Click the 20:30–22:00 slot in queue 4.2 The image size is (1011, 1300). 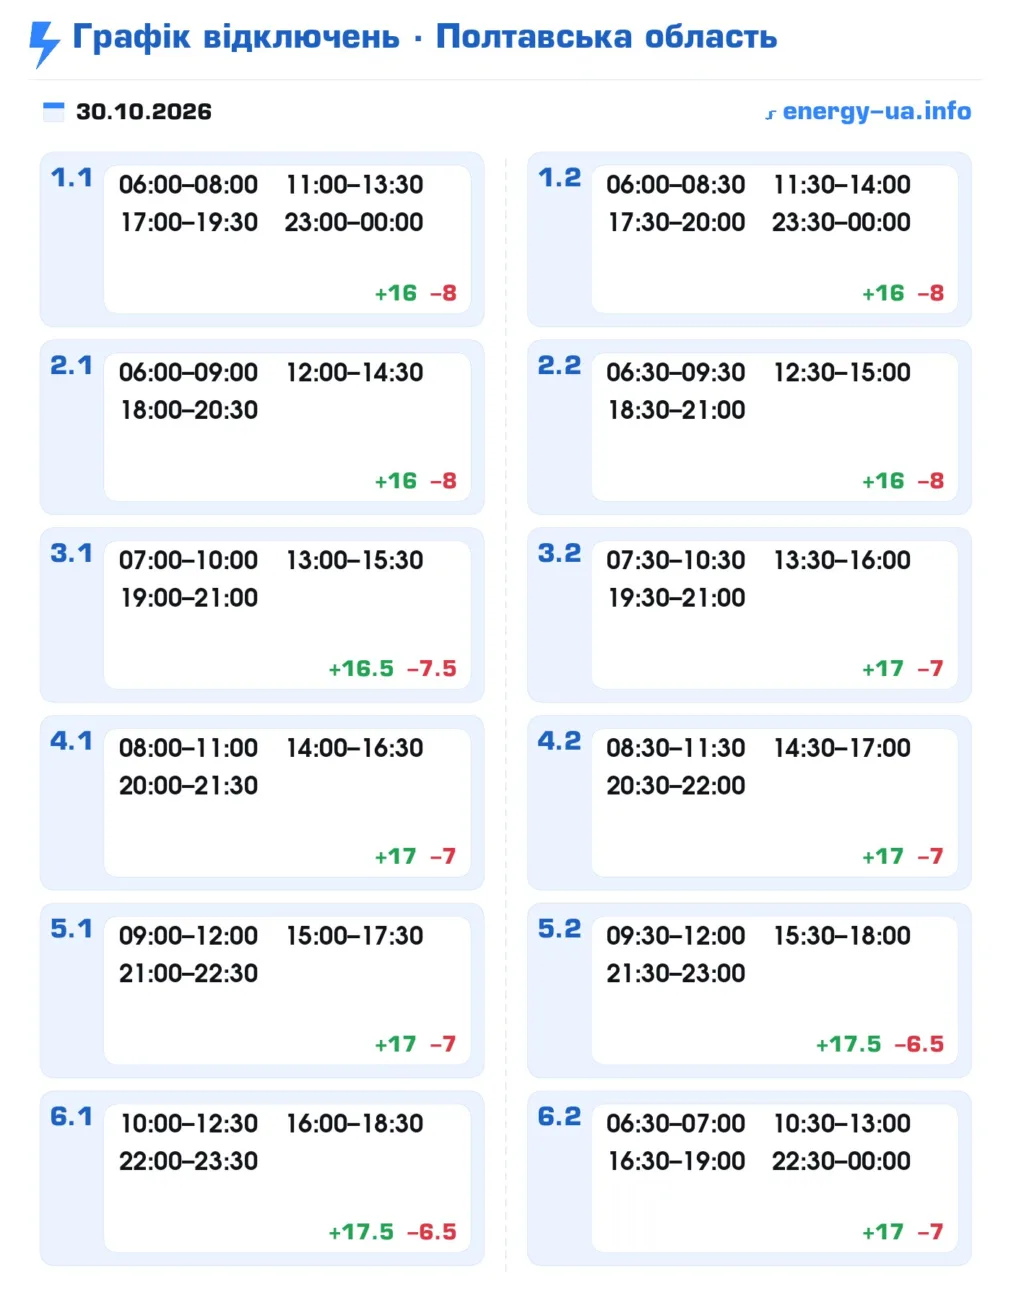pos(676,786)
